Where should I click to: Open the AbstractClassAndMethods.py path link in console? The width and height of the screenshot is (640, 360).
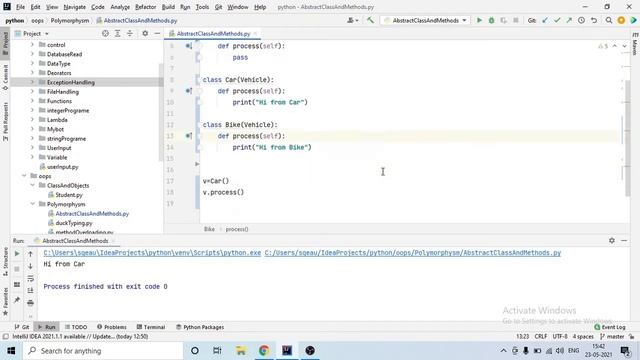click(413, 253)
